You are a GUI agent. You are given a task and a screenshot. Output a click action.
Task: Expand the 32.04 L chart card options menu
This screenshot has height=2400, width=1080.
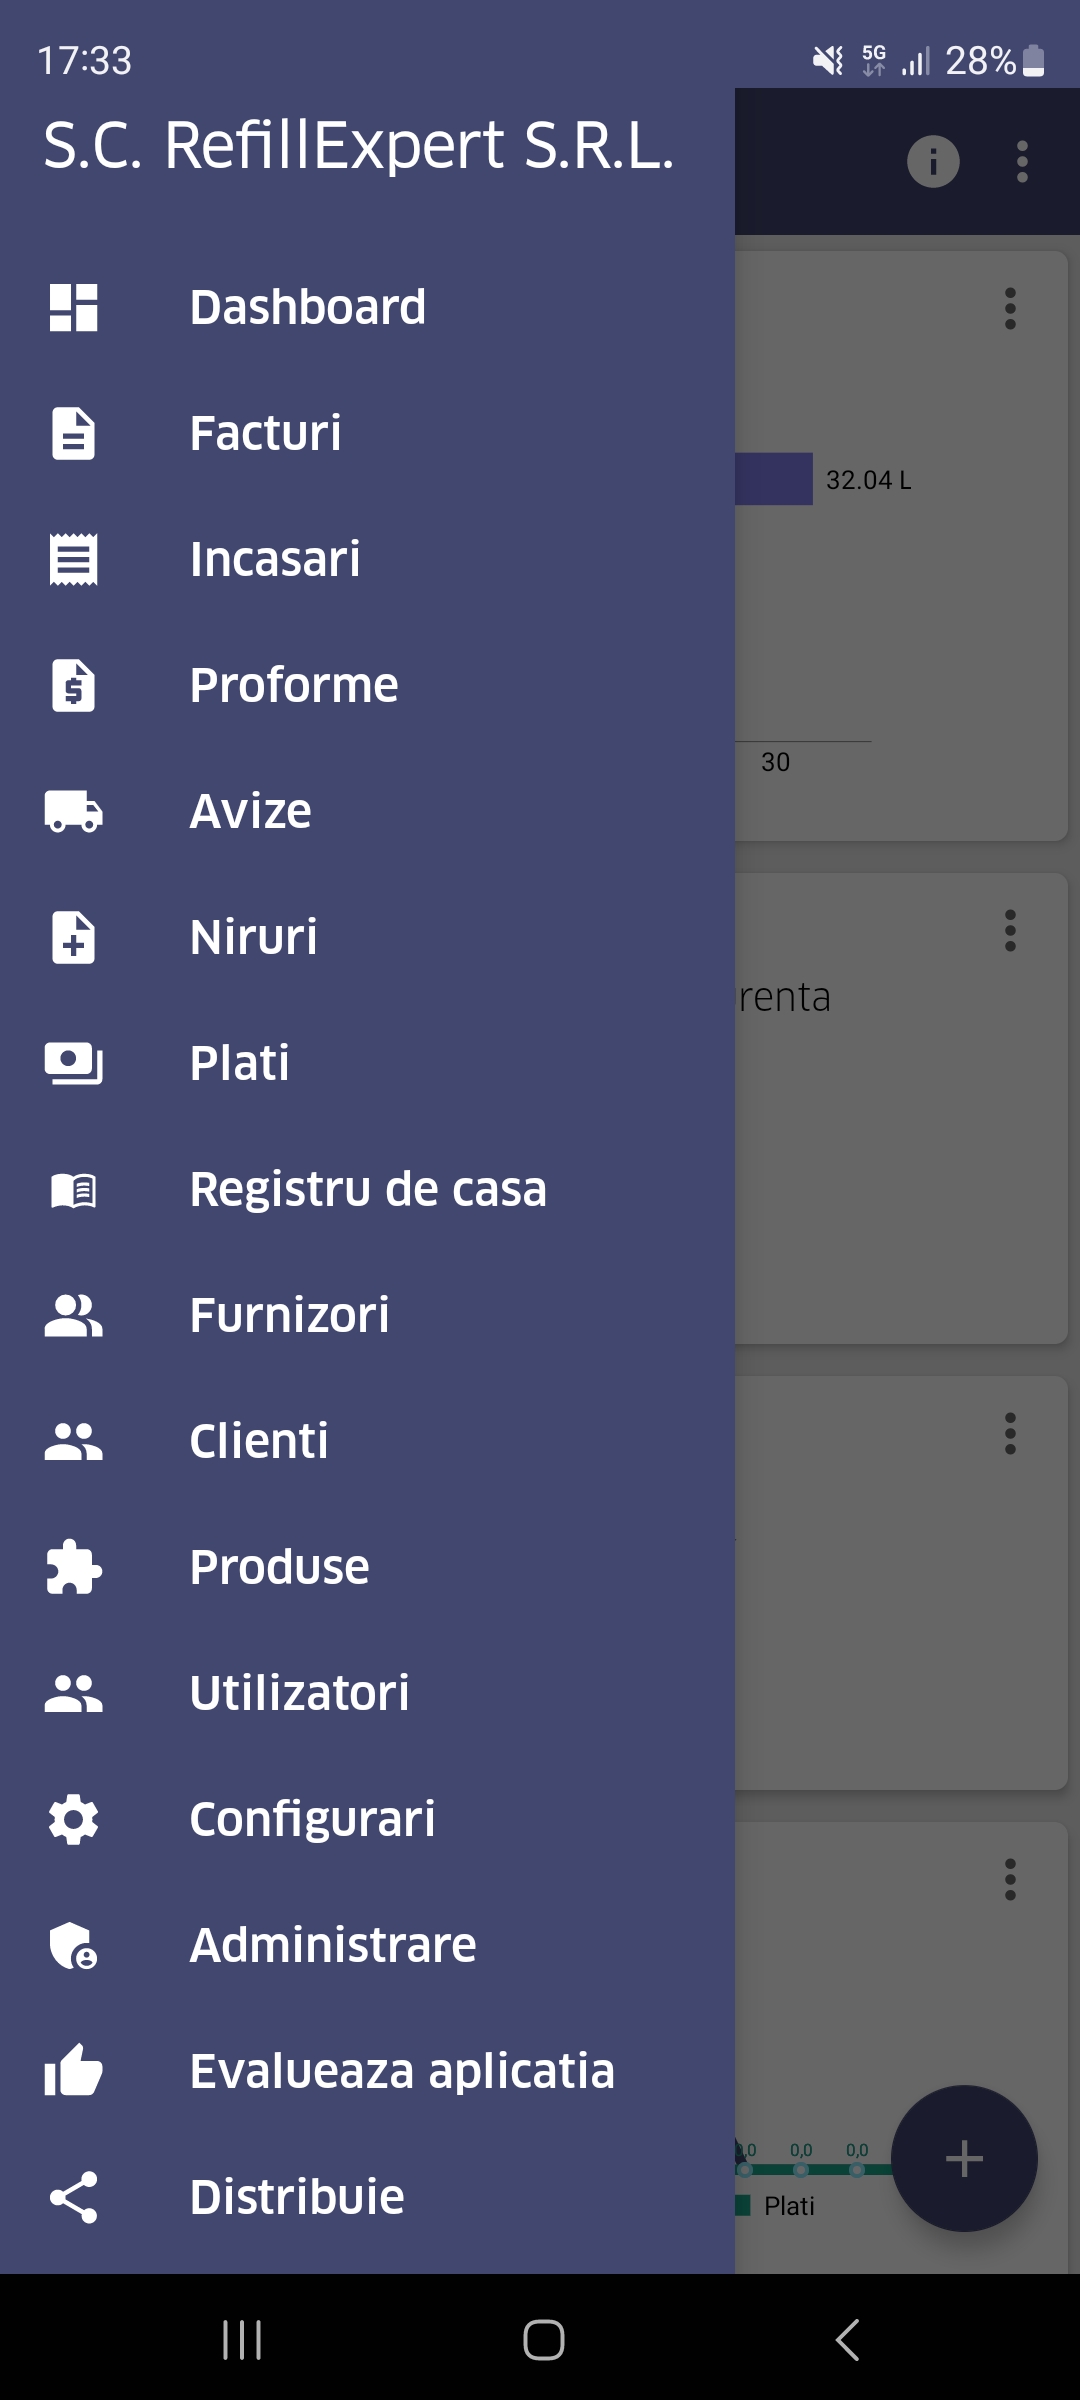click(1010, 308)
